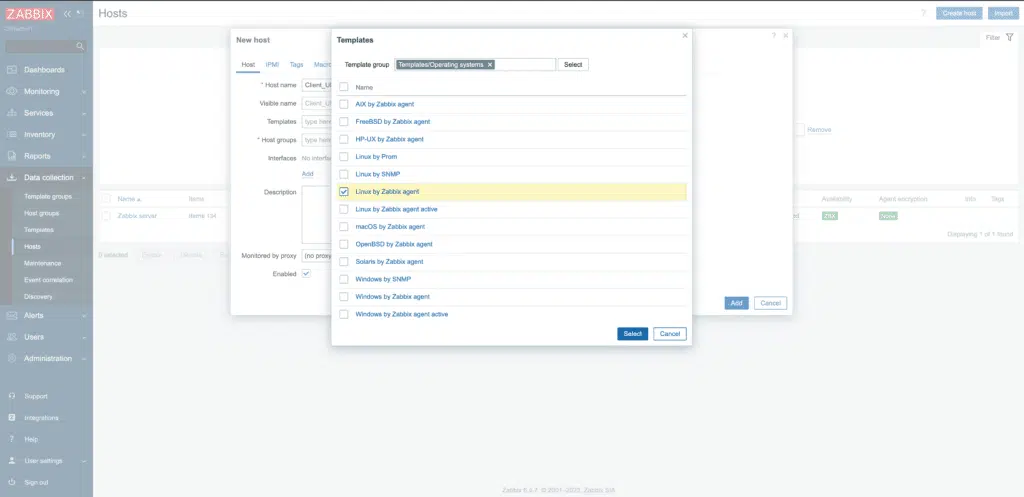Click the Template group input field
Viewport: 1024px width, 497px height.
[475, 65]
